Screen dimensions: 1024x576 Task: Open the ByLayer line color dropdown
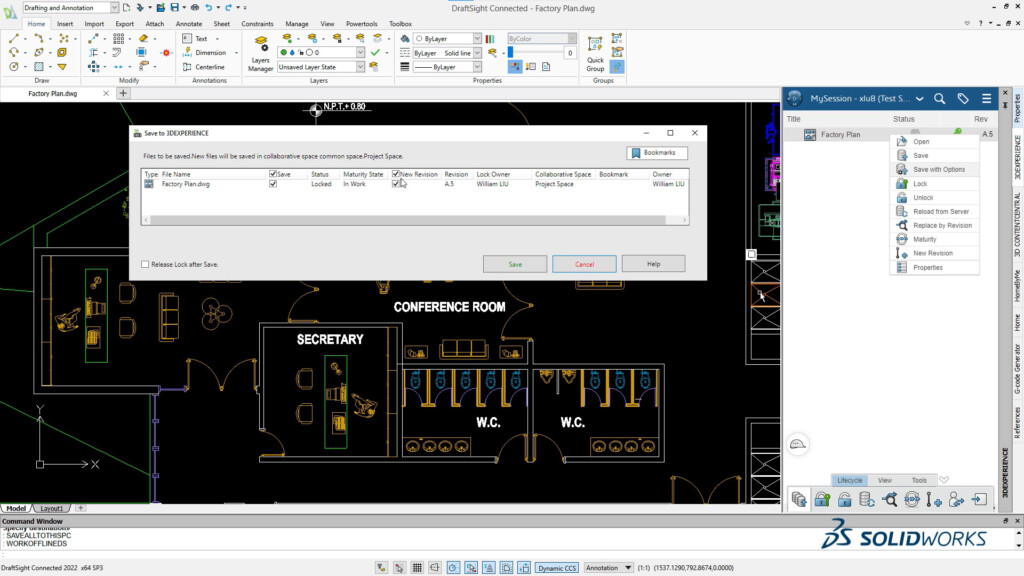tap(477, 38)
